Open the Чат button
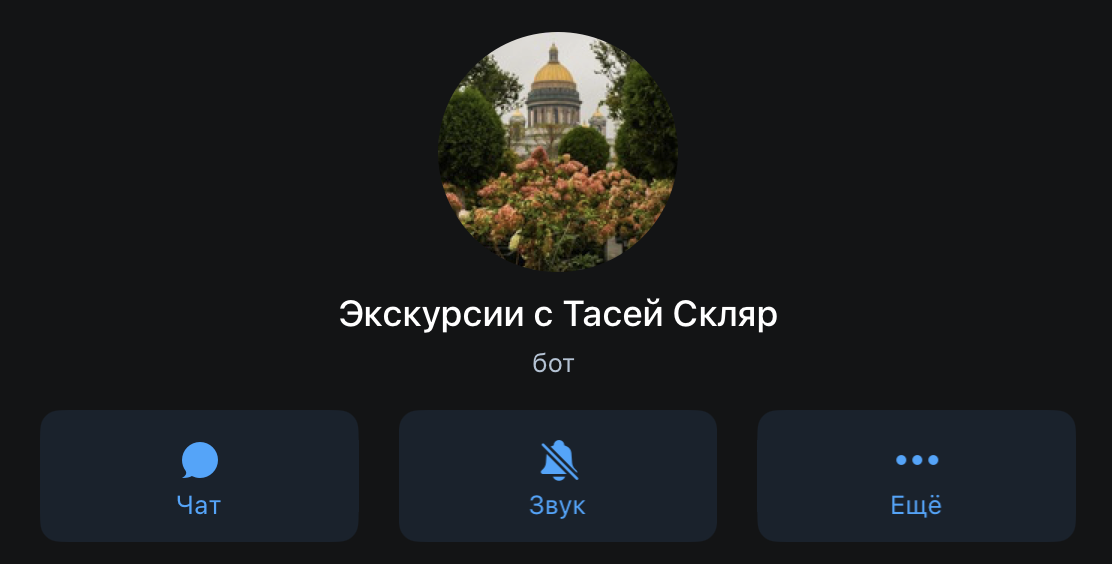The width and height of the screenshot is (1112, 564). 199,476
